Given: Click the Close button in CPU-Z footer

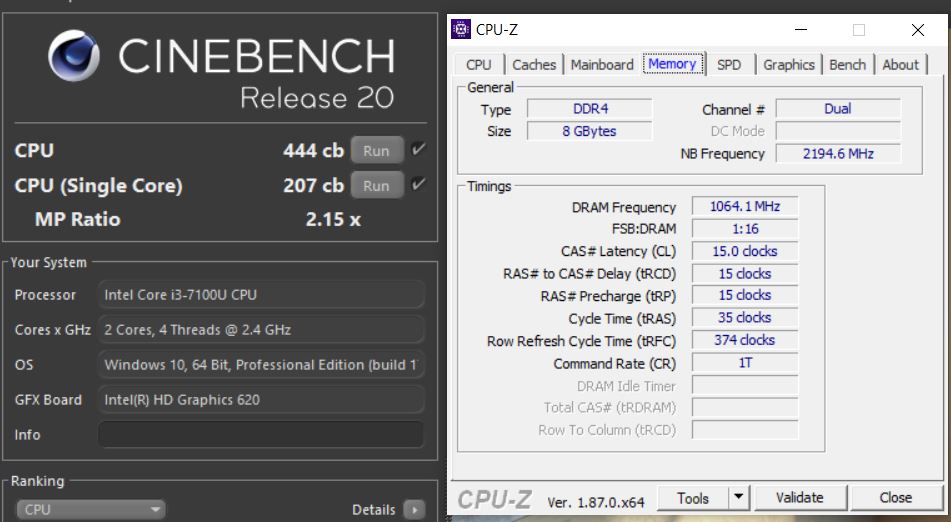Looking at the screenshot, I should coord(896,498).
